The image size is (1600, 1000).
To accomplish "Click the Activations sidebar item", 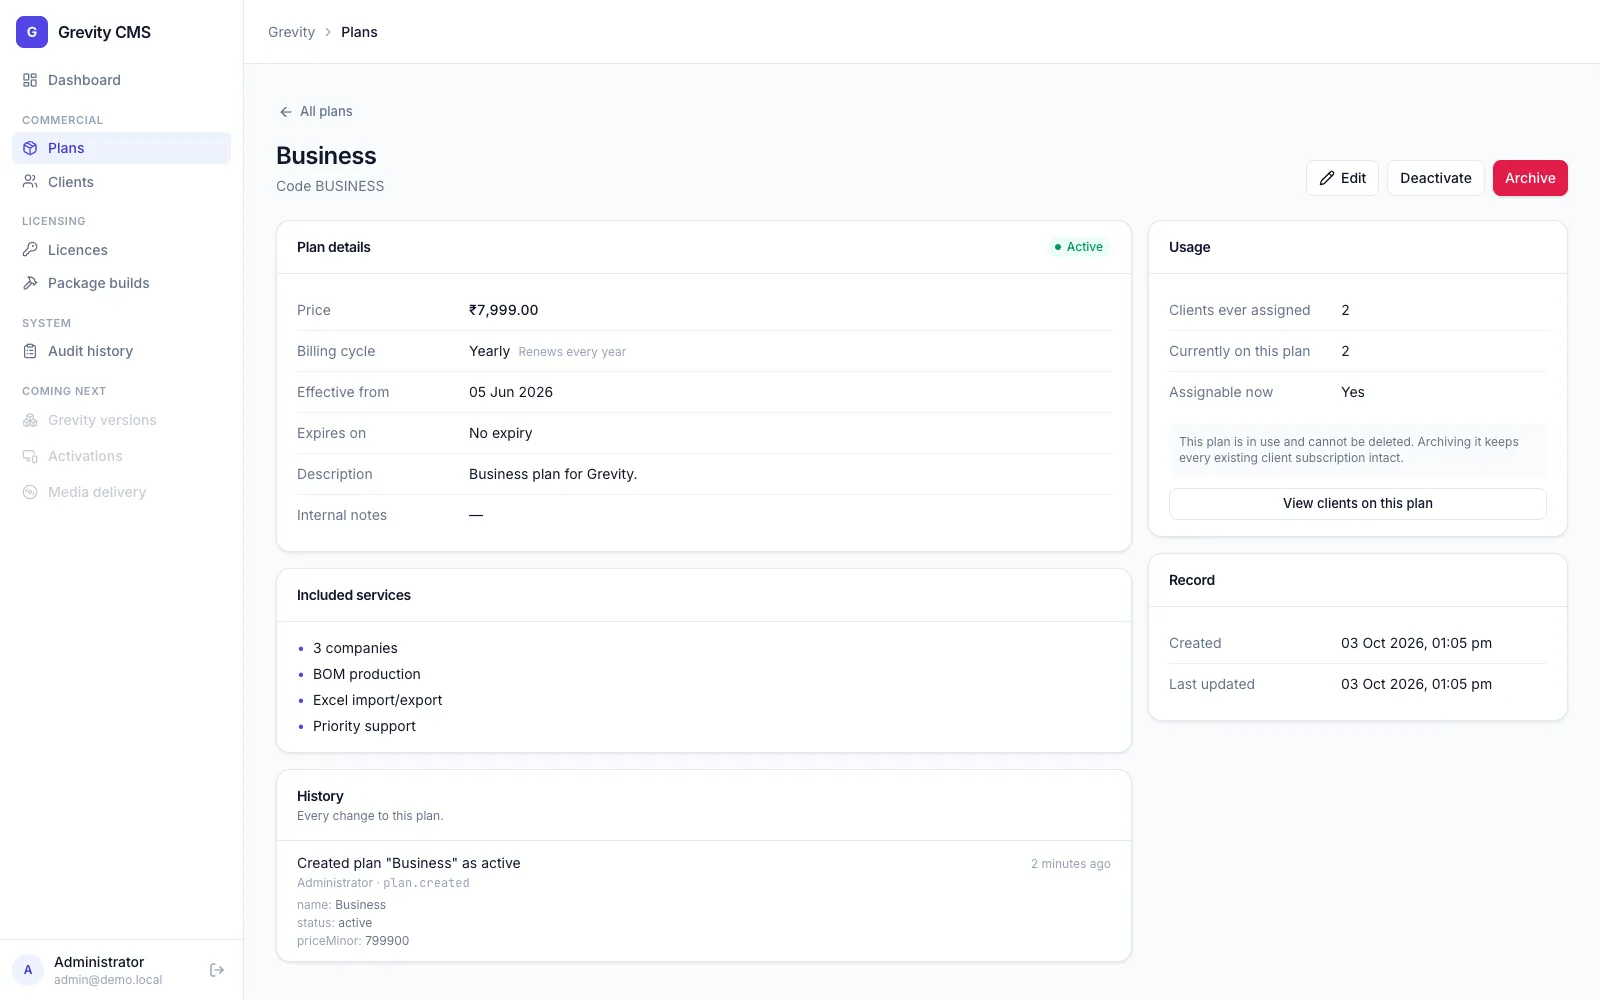I will tap(121, 456).
